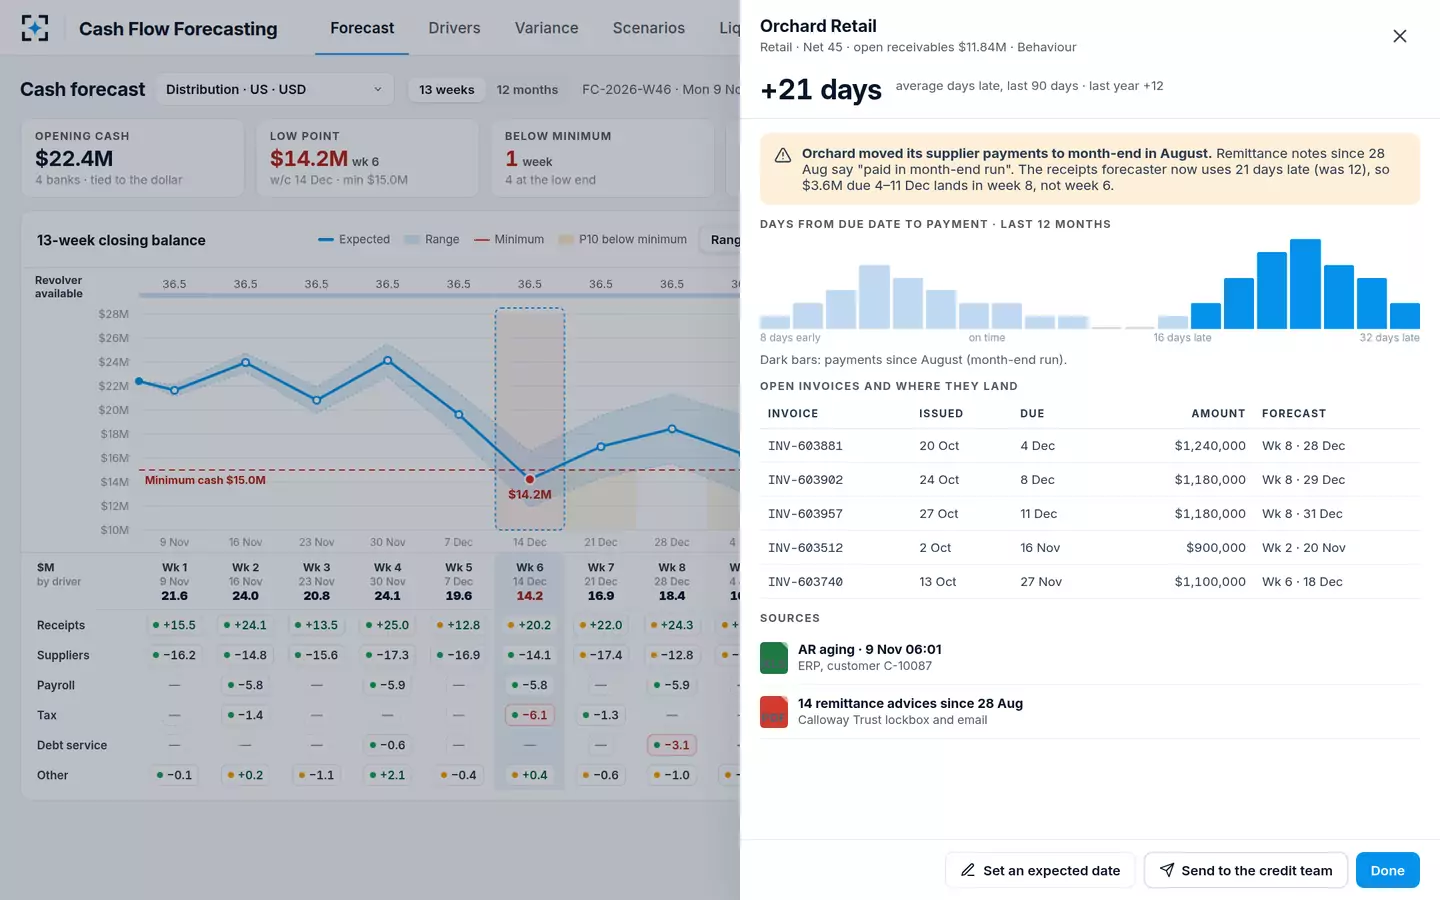The height and width of the screenshot is (900, 1440).
Task: Select the 13 weeks view
Action: [447, 90]
